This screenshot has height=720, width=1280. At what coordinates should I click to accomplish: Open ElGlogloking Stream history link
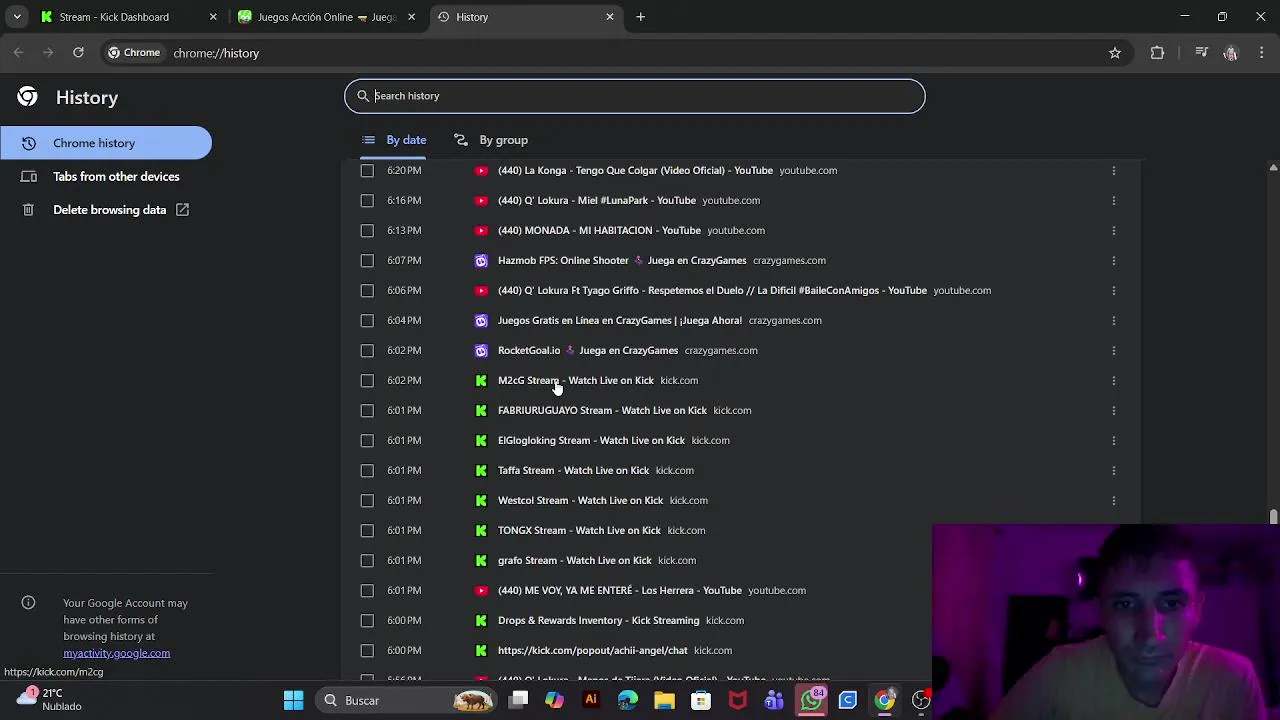coord(591,440)
